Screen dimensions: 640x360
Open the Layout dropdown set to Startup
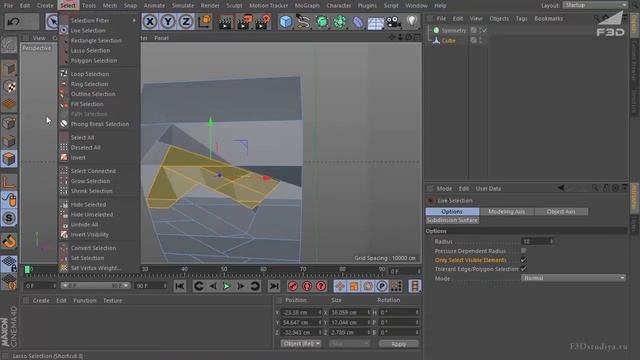(x=595, y=5)
